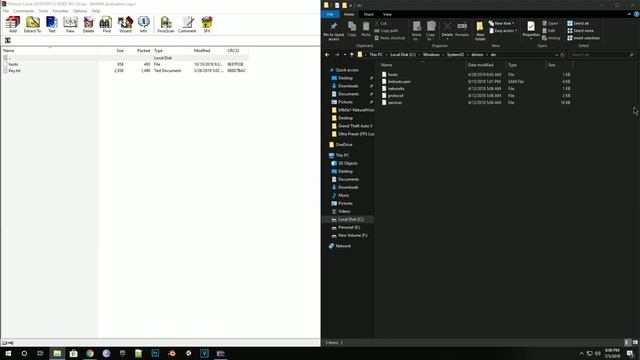Click in the Explorer search box

(602, 55)
